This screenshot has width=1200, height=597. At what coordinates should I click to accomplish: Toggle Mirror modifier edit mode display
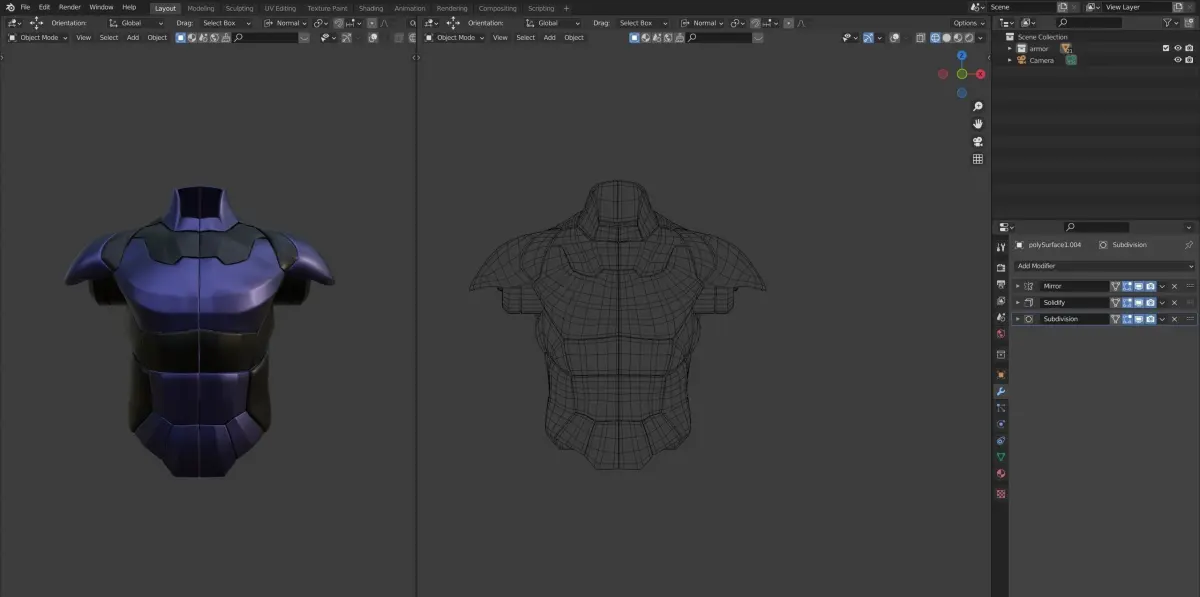1127,286
